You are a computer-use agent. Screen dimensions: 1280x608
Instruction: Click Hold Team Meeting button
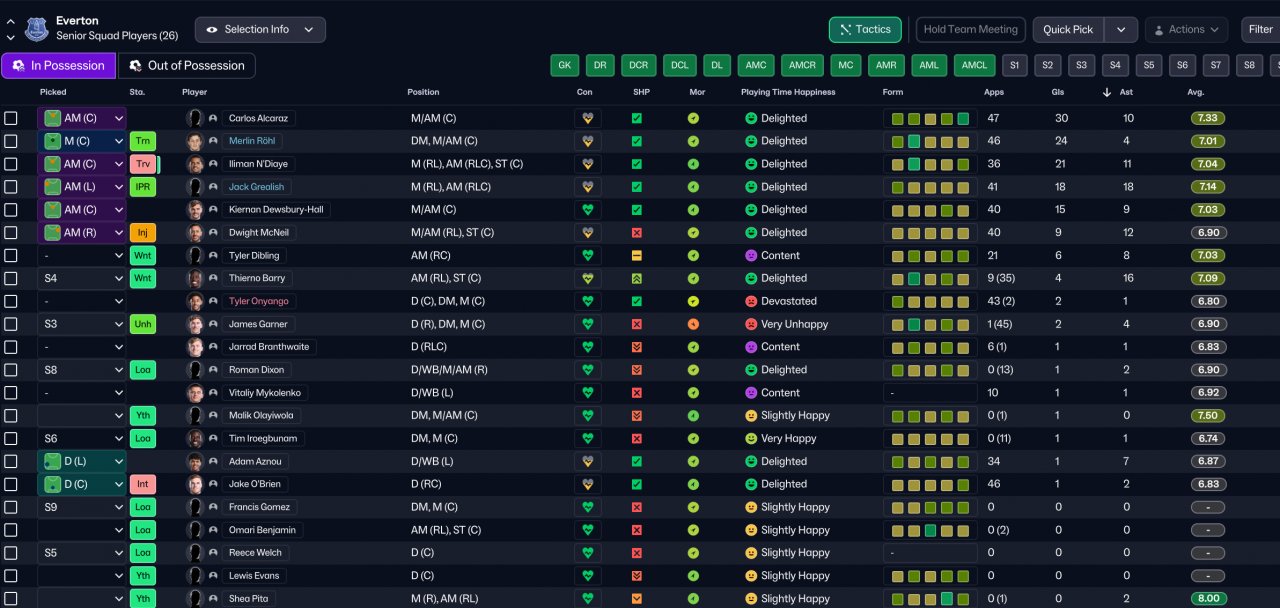pos(970,30)
